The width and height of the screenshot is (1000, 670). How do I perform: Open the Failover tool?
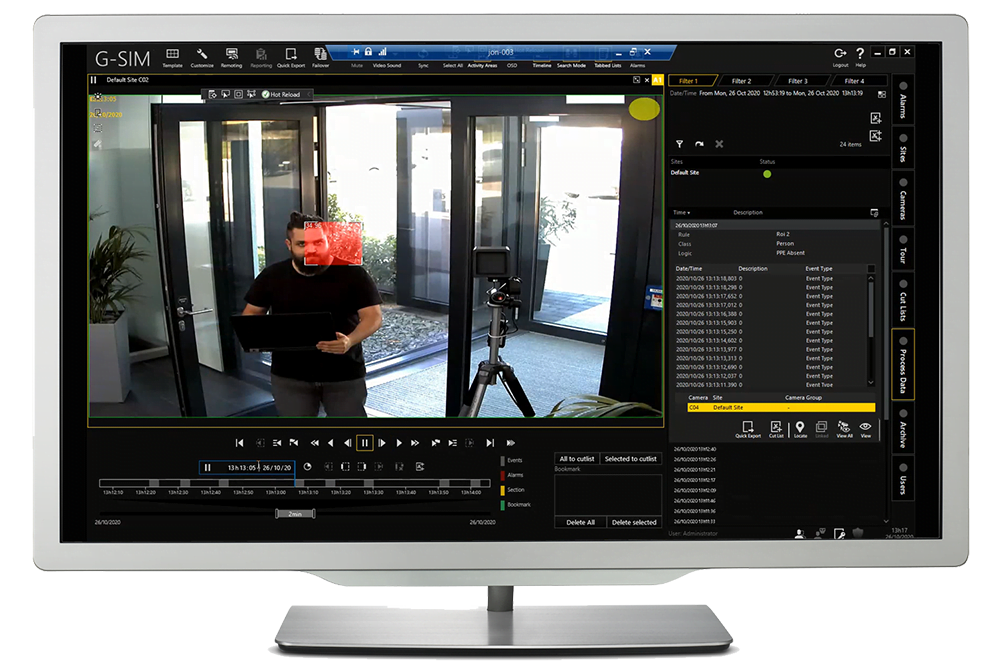tap(320, 56)
